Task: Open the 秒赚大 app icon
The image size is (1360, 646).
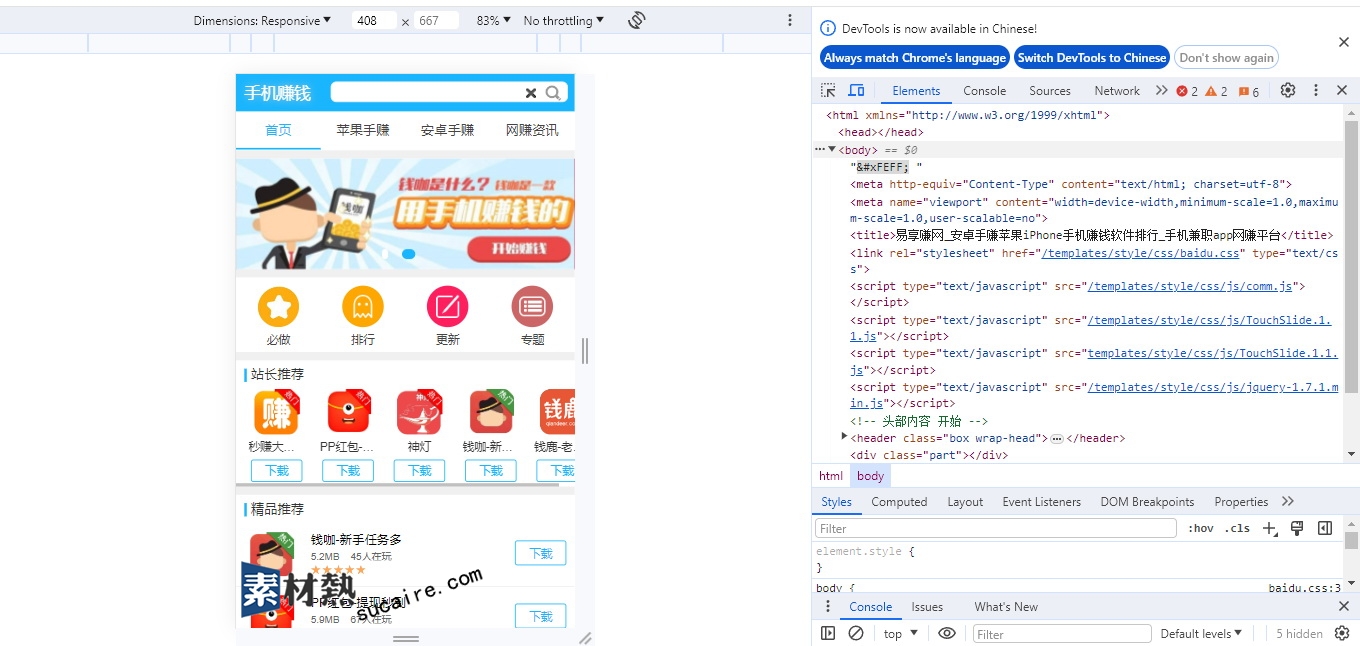Action: [276, 411]
